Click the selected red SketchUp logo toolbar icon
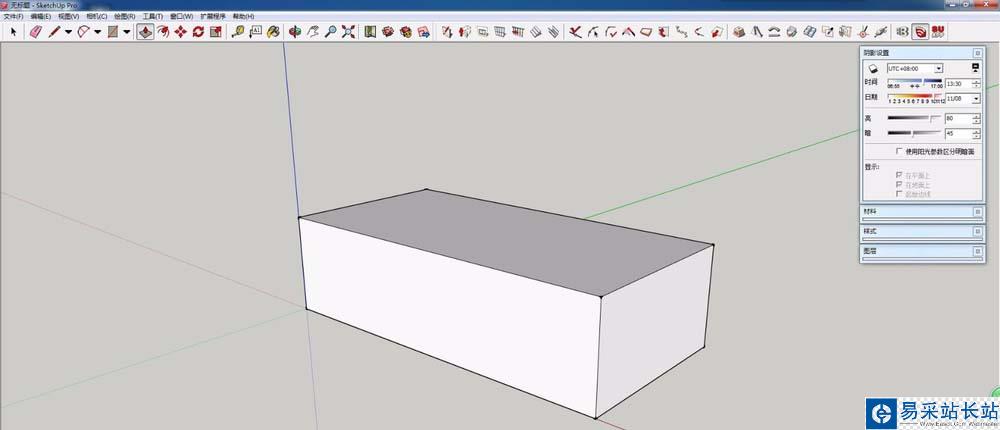Viewport: 1000px width, 430px height. pyautogui.click(x=920, y=32)
